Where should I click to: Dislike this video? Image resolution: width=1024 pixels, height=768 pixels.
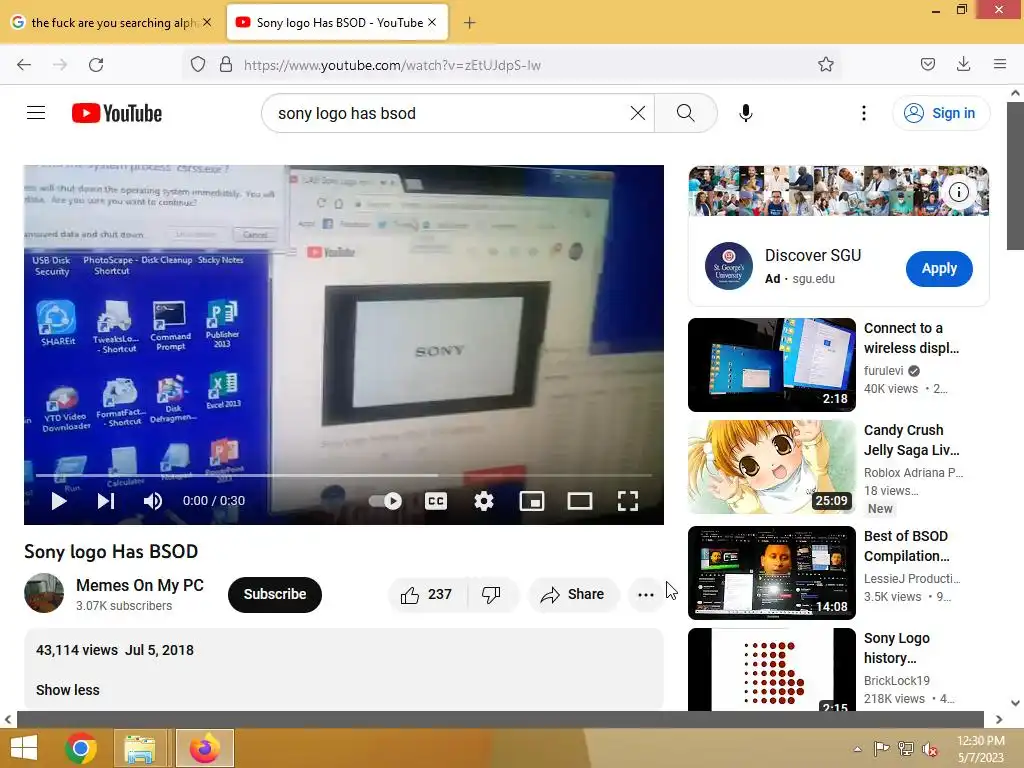click(x=492, y=594)
